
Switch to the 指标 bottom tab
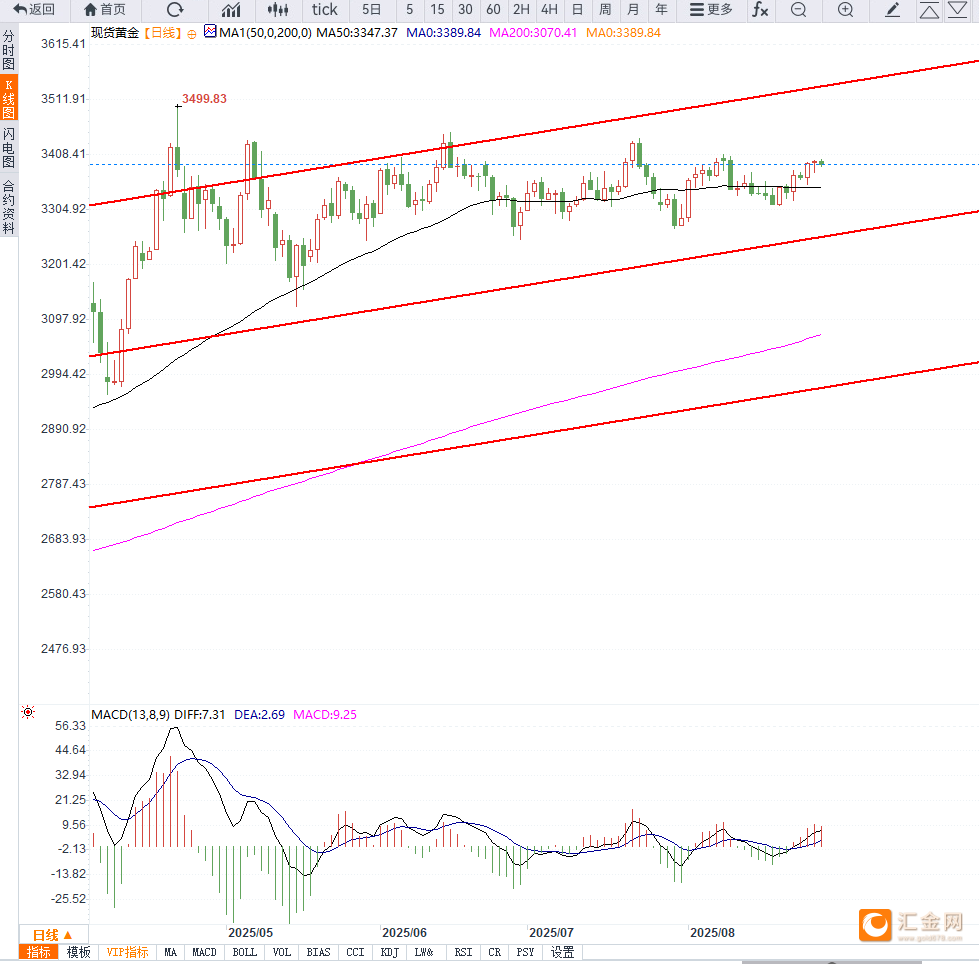click(39, 952)
